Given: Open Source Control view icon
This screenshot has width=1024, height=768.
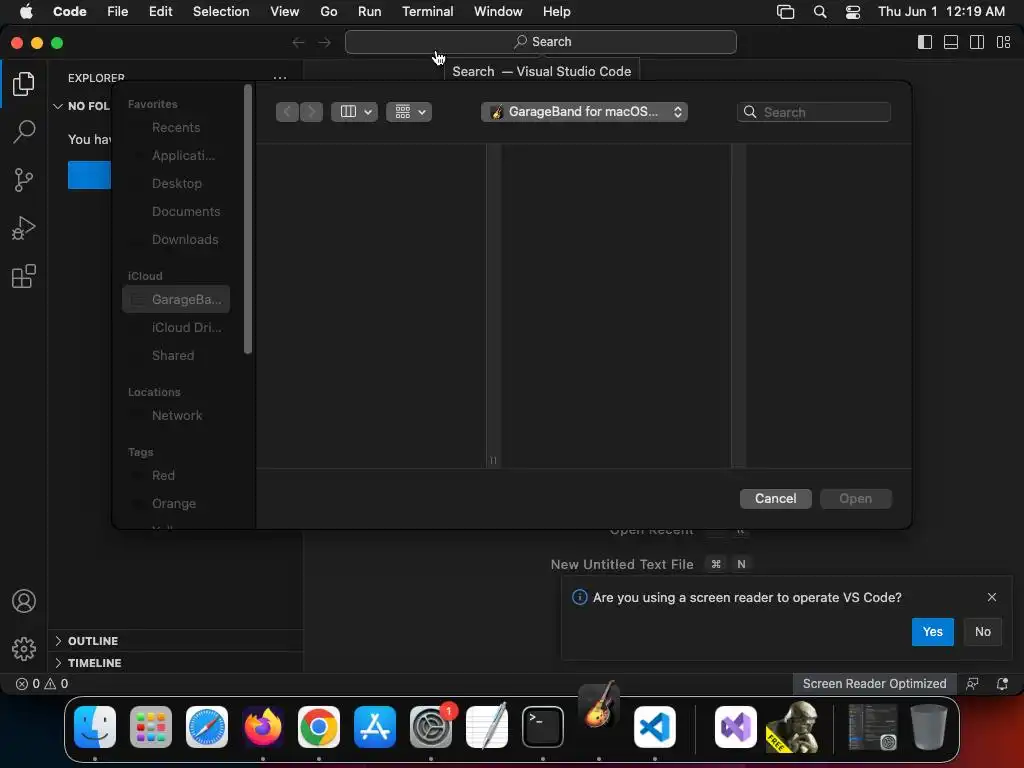Looking at the screenshot, I should click(x=24, y=180).
